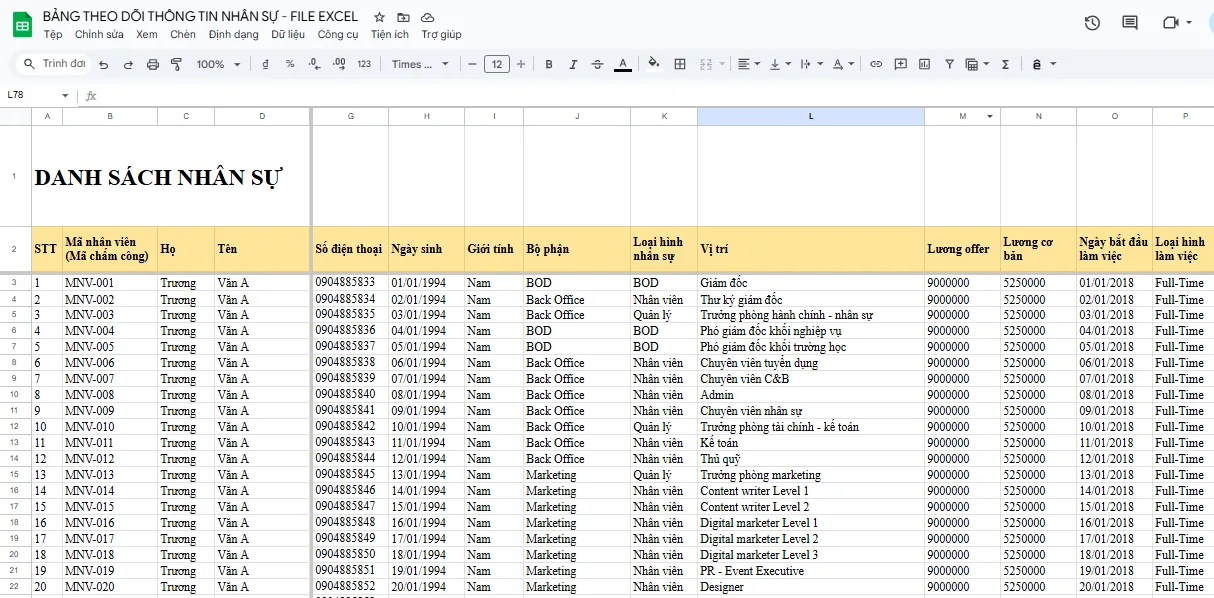The image size is (1214, 598).
Task: Open the Tiện ích menu
Action: click(390, 34)
